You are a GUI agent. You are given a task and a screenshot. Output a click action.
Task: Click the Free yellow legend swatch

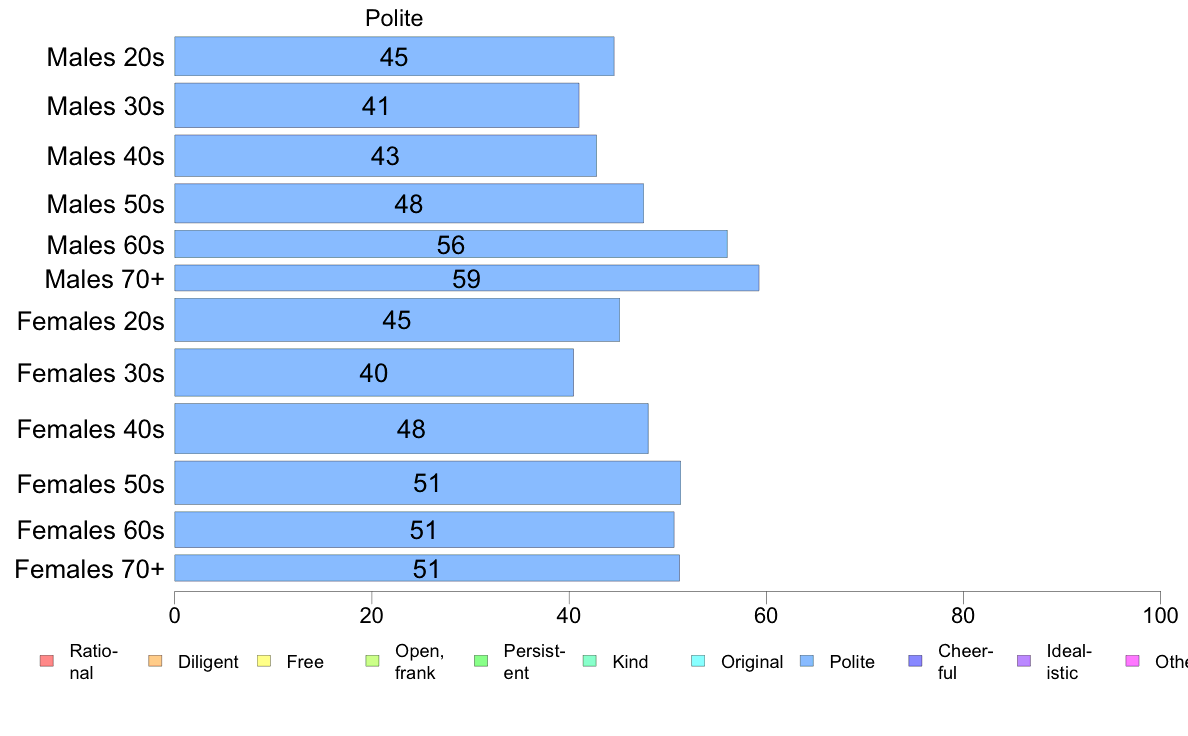[x=264, y=661]
